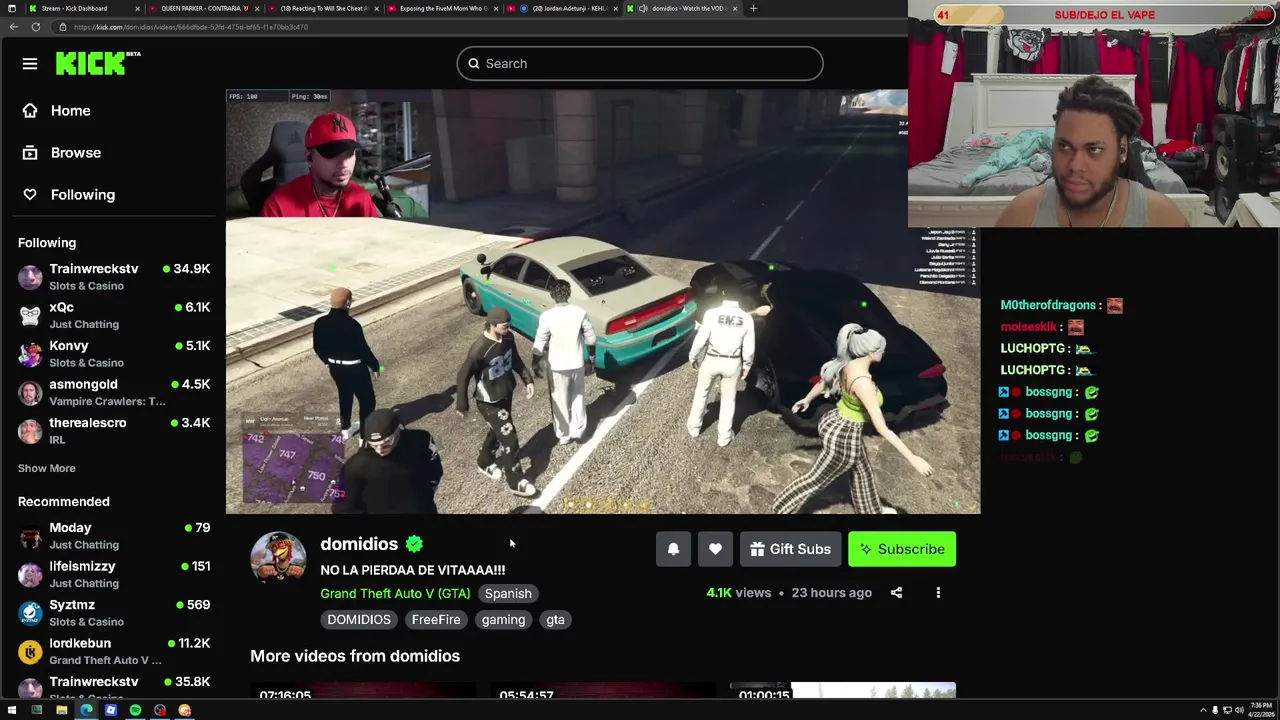Click the taskbar volume icon
The image size is (1280, 720).
click(x=1238, y=710)
